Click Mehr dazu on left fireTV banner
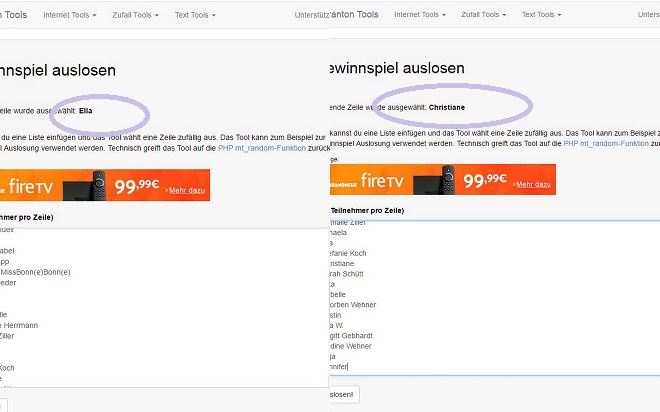 click(187, 190)
